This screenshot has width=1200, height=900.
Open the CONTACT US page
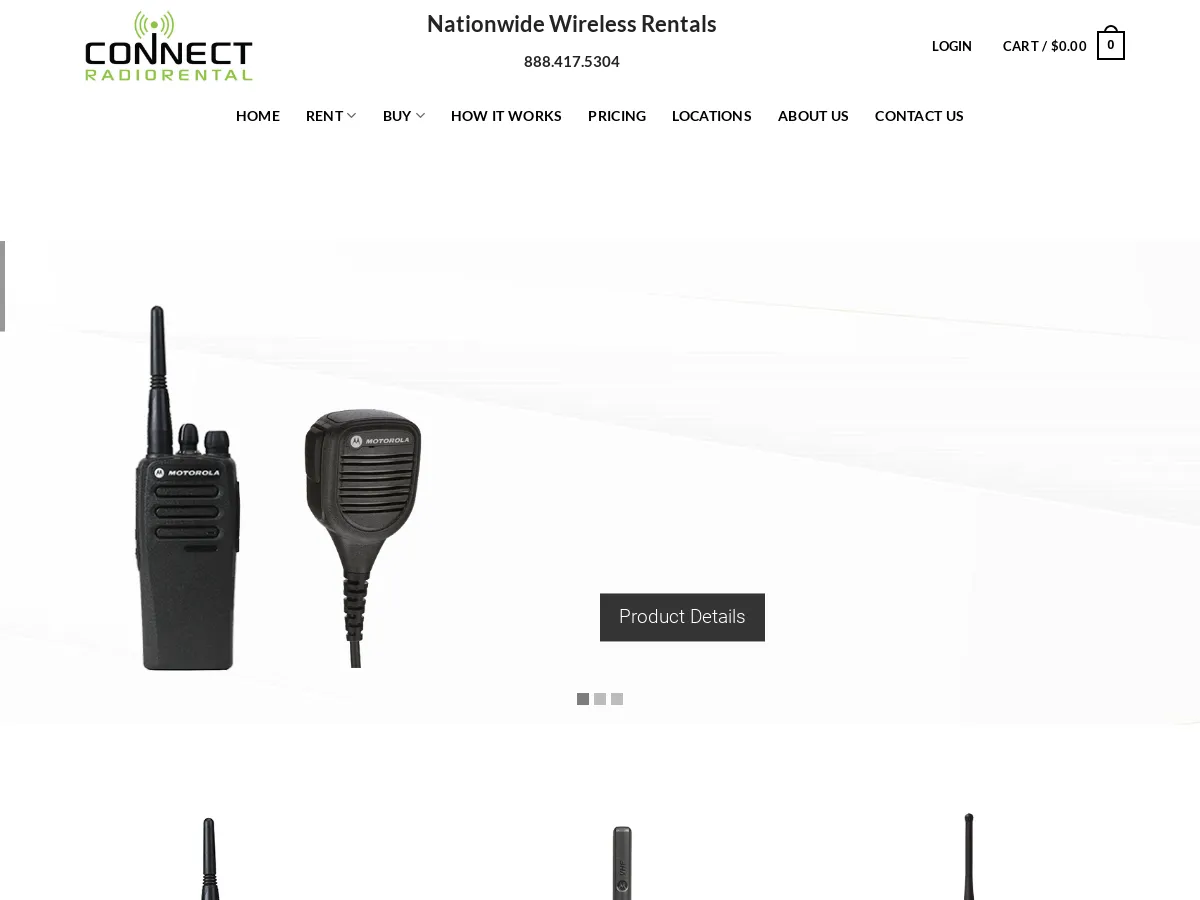pyautogui.click(x=919, y=116)
